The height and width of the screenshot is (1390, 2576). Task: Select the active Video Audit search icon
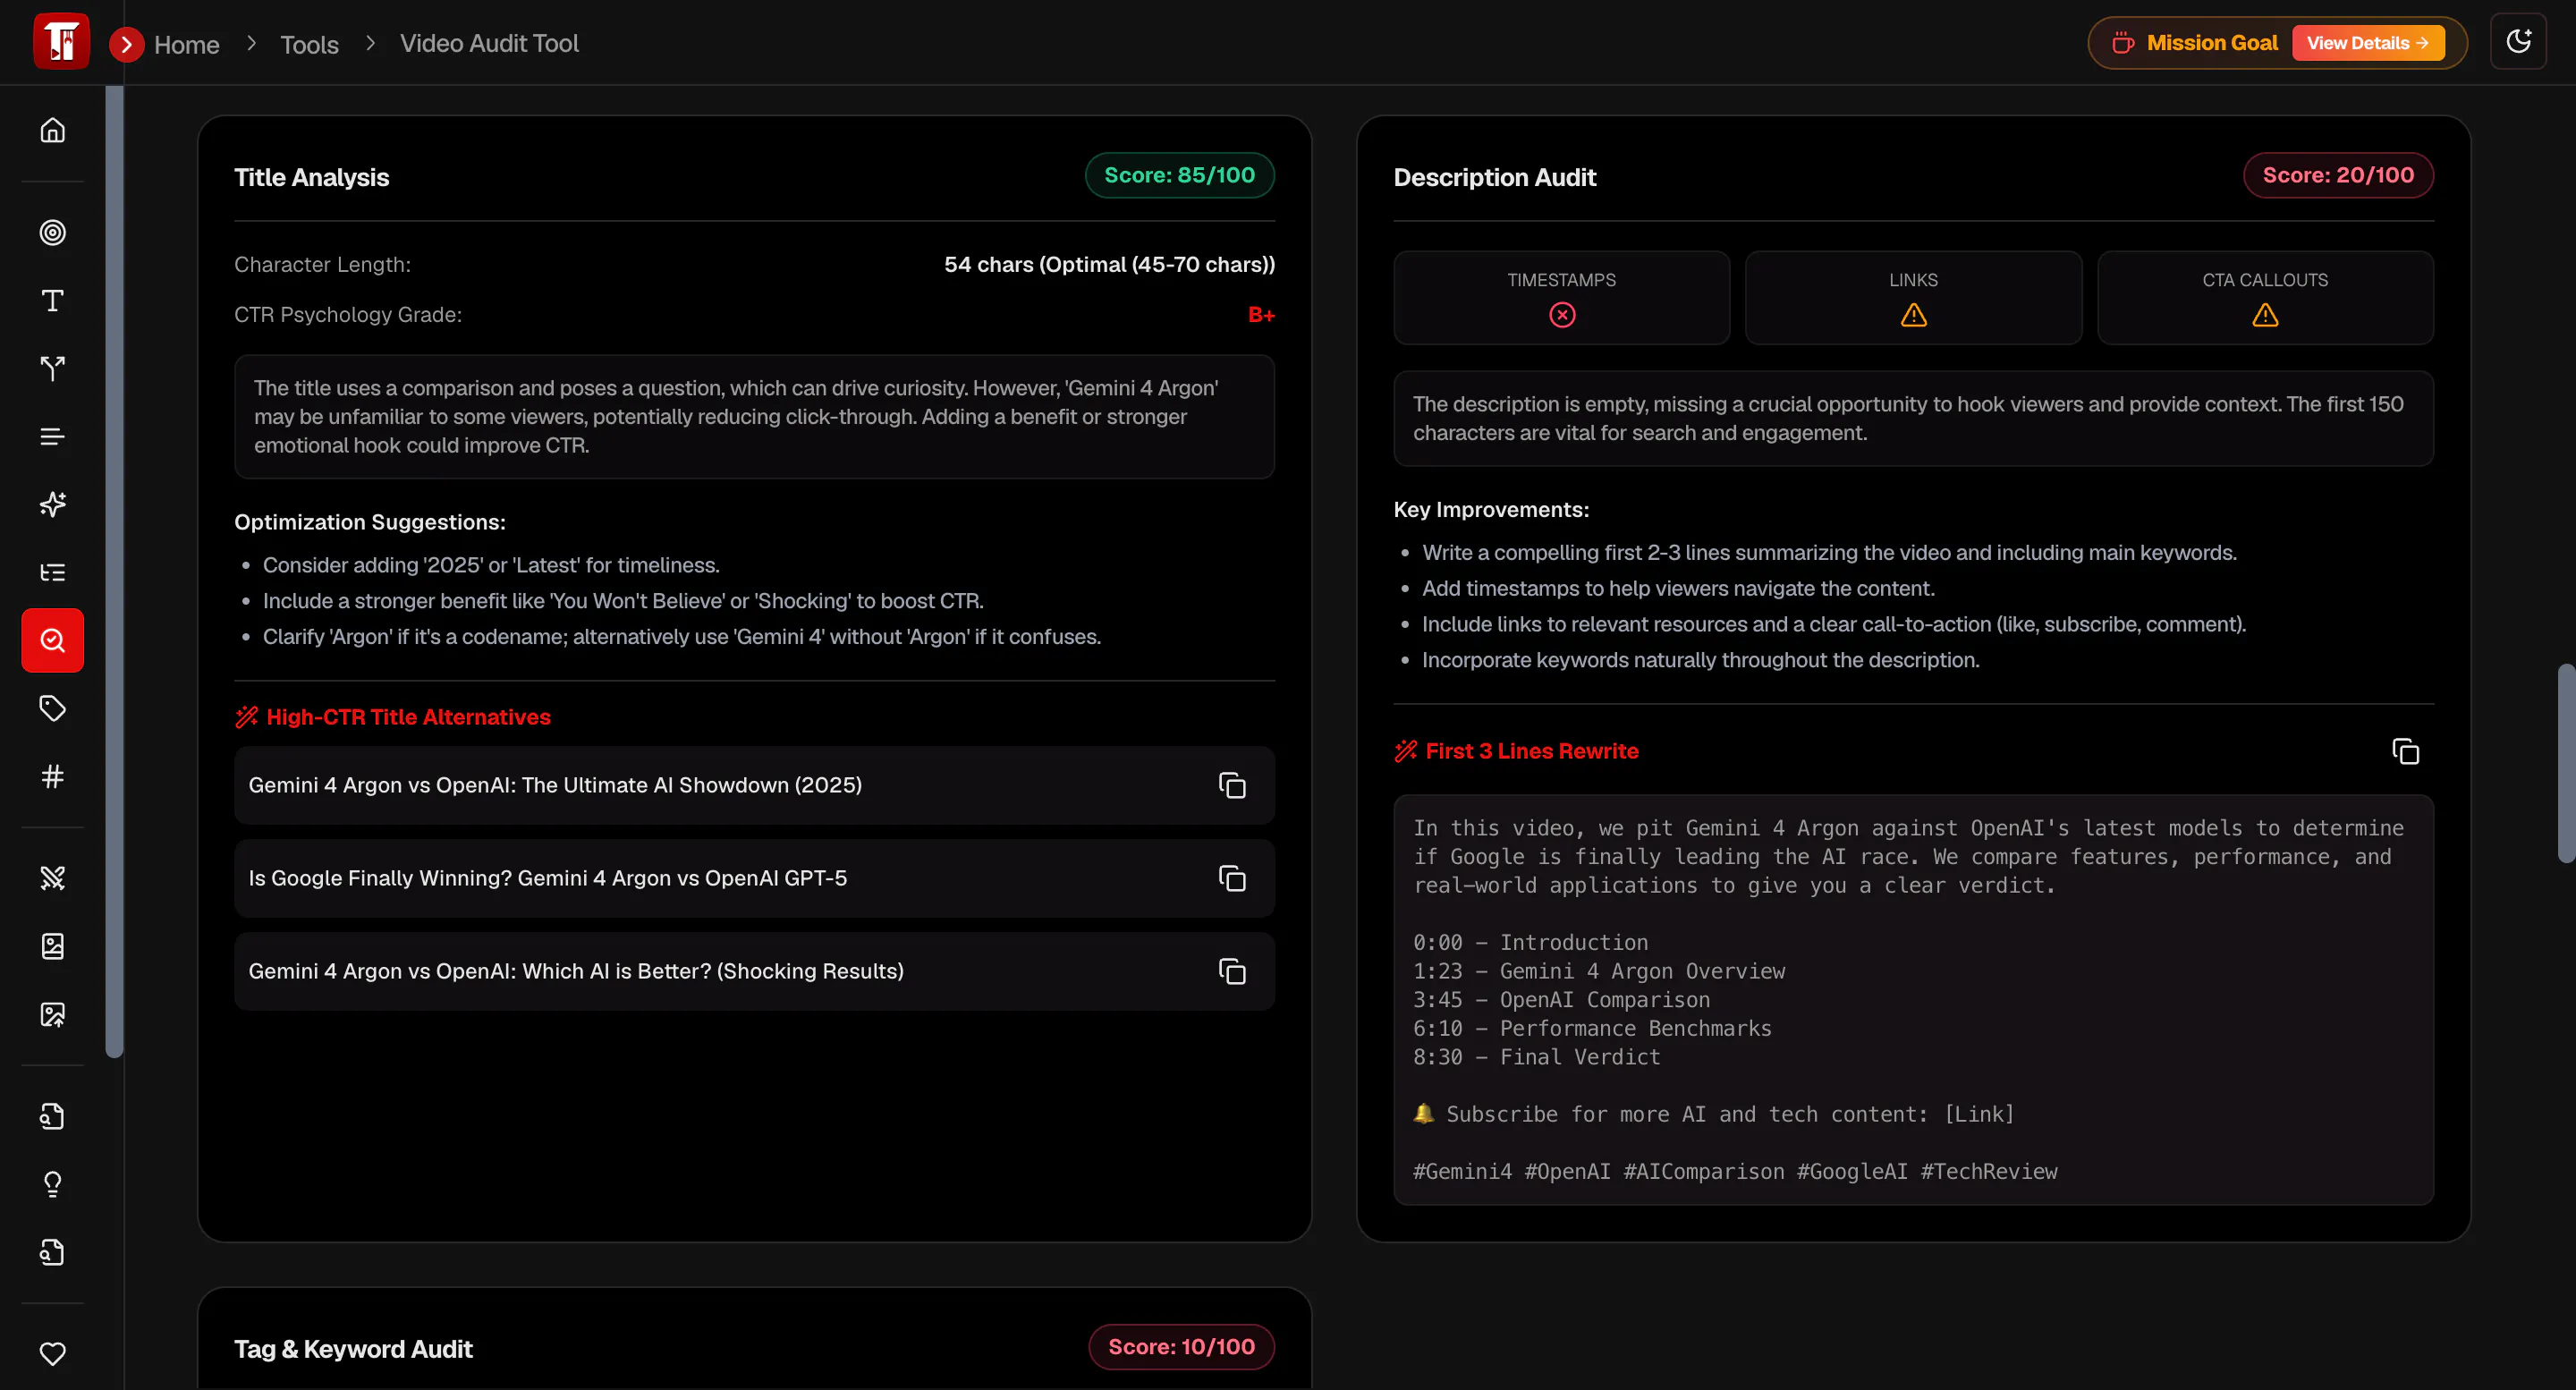coord(52,640)
